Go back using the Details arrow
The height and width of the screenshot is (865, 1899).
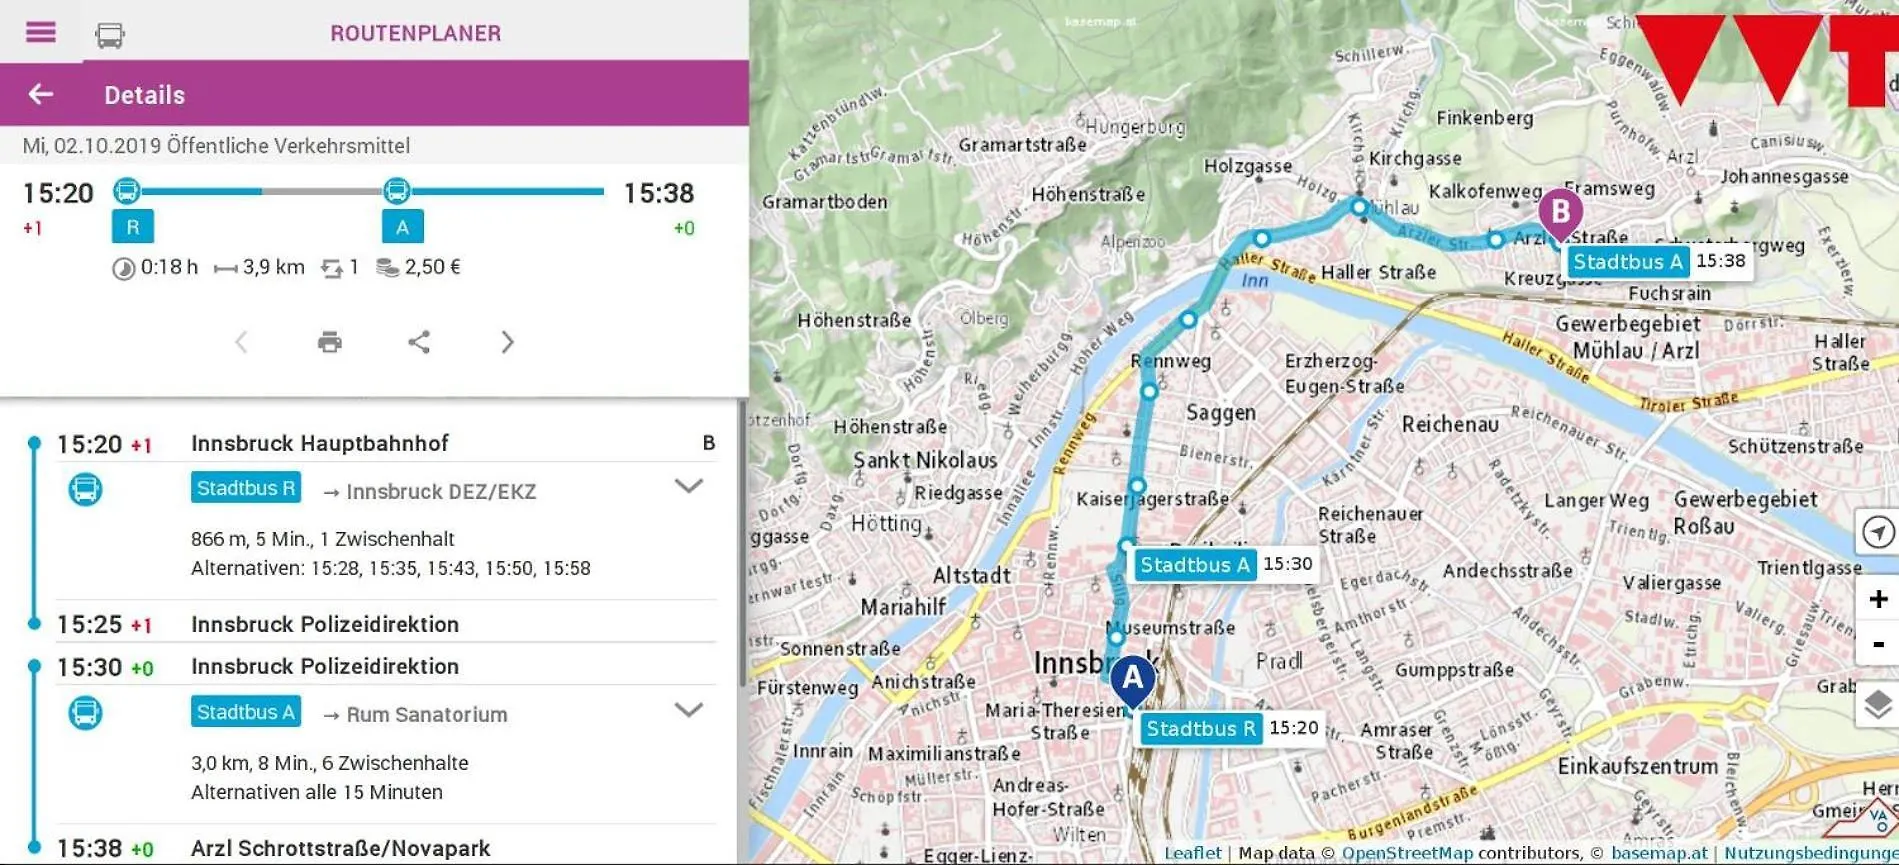tap(41, 94)
